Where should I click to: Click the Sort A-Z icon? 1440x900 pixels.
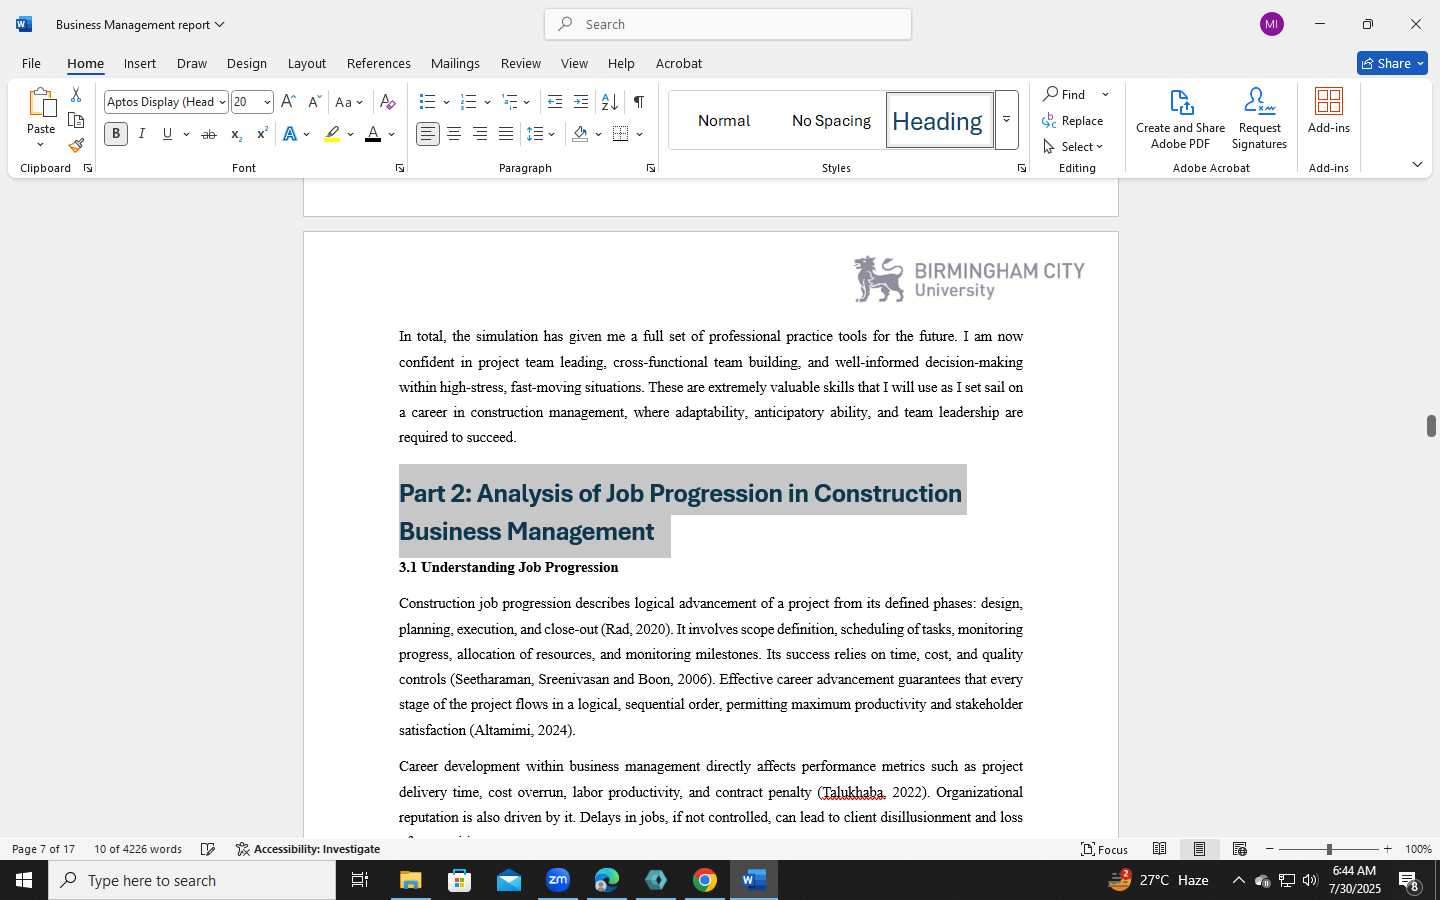tap(609, 102)
